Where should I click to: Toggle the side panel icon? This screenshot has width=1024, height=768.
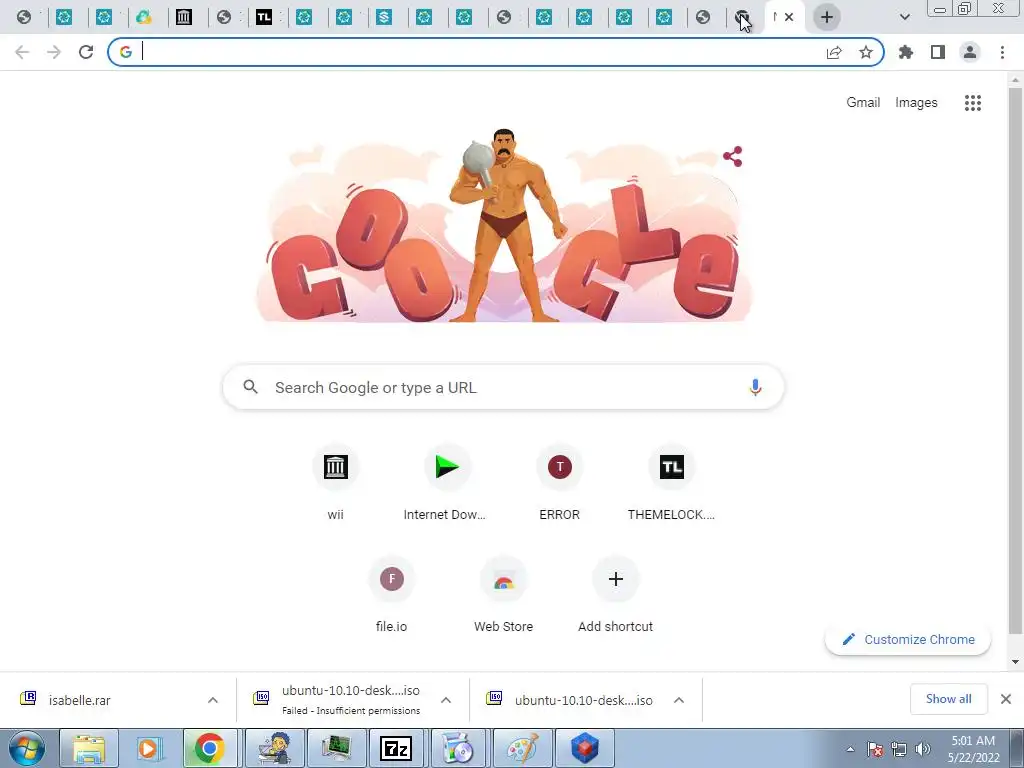coord(938,52)
